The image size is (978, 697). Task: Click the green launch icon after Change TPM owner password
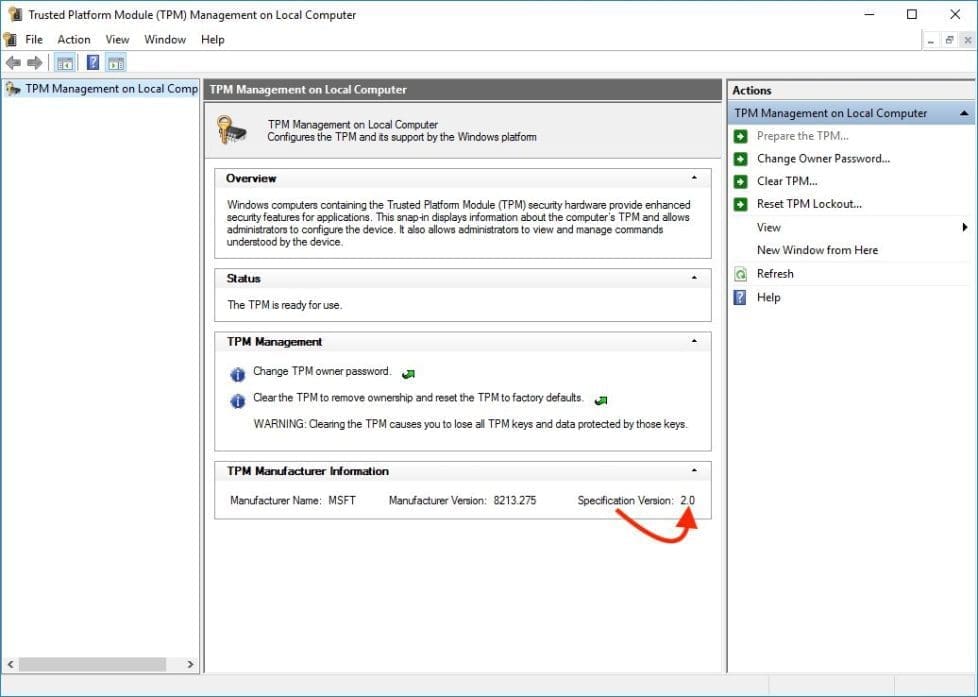[408, 372]
